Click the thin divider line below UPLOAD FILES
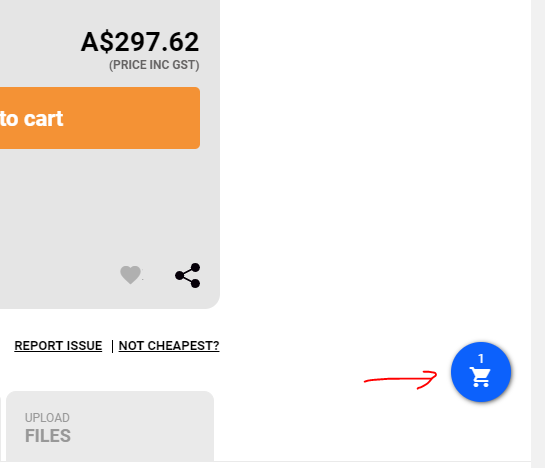This screenshot has width=545, height=468. 266,462
